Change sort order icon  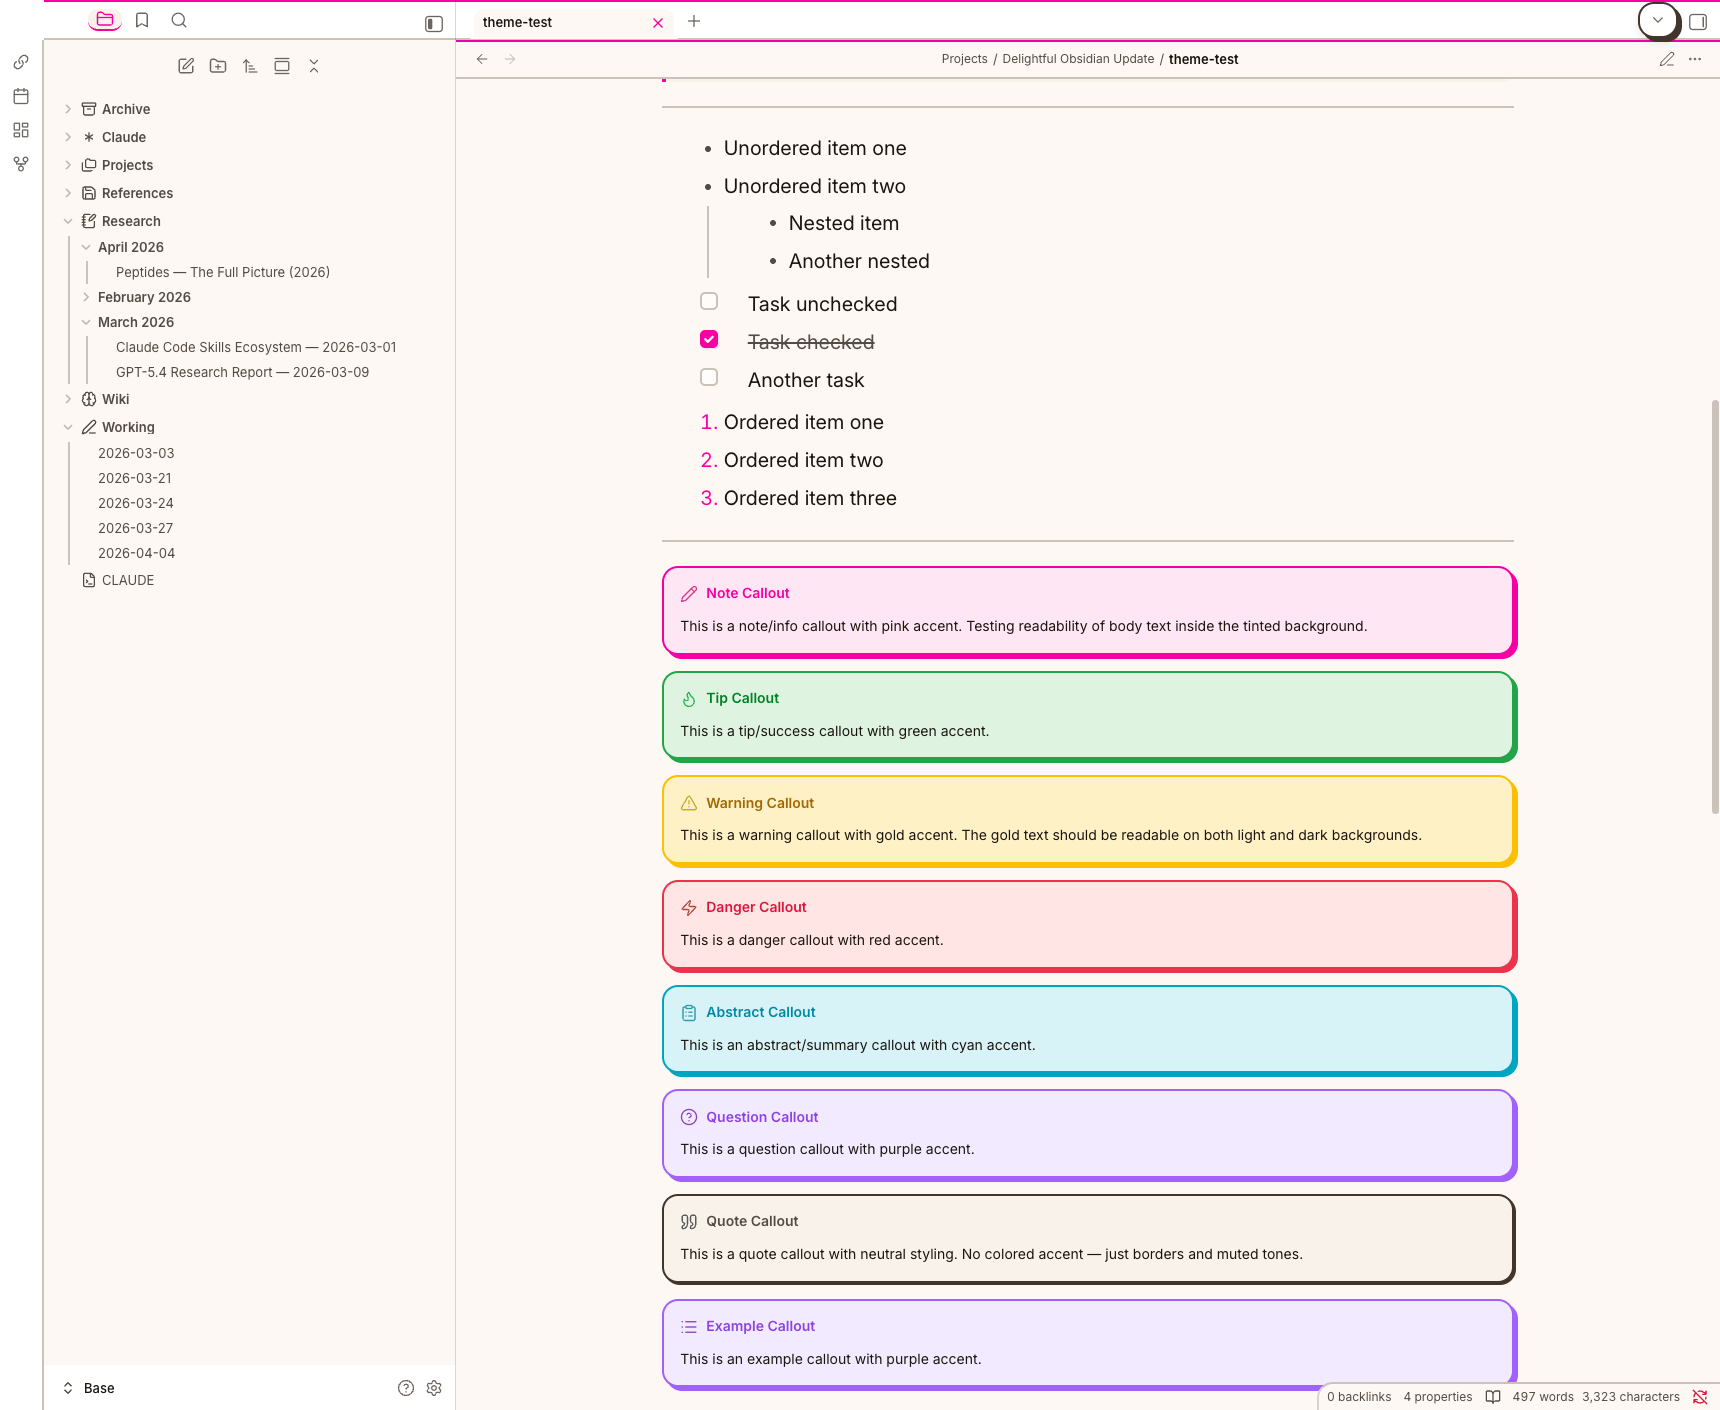point(250,66)
